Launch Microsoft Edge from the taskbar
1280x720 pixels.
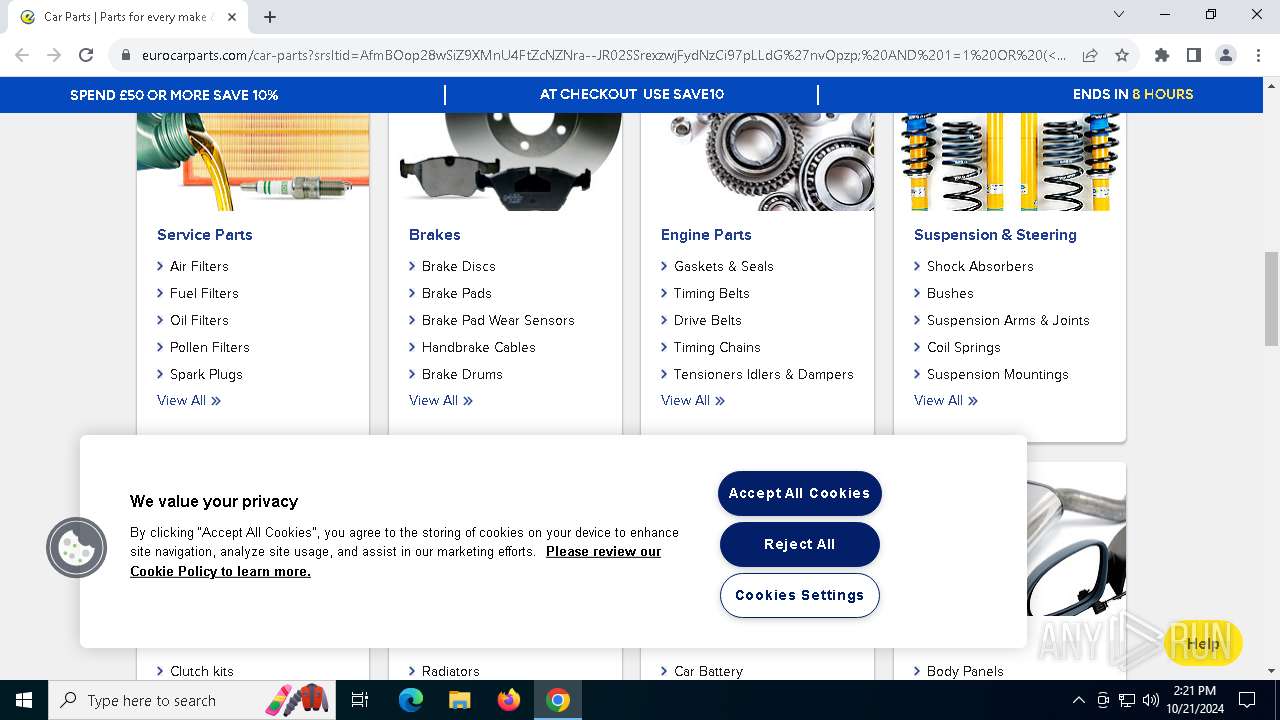coord(411,700)
